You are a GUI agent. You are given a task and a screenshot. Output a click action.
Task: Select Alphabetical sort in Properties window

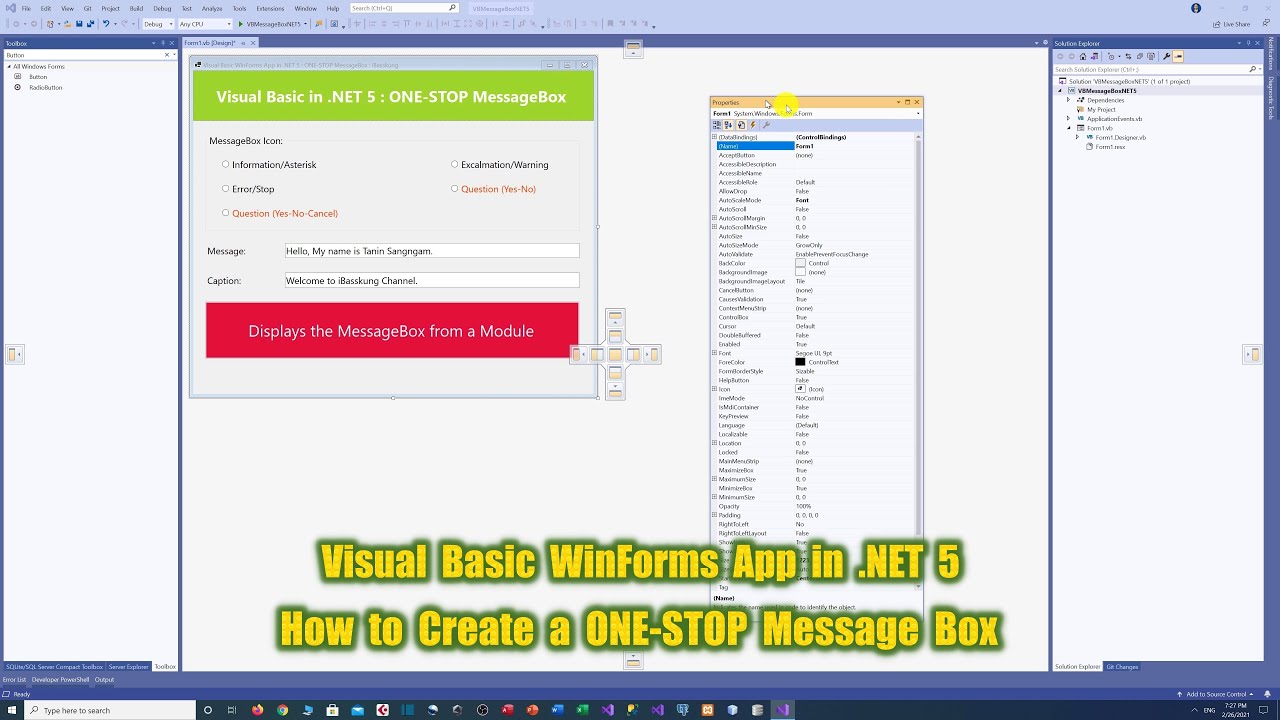[x=728, y=125]
